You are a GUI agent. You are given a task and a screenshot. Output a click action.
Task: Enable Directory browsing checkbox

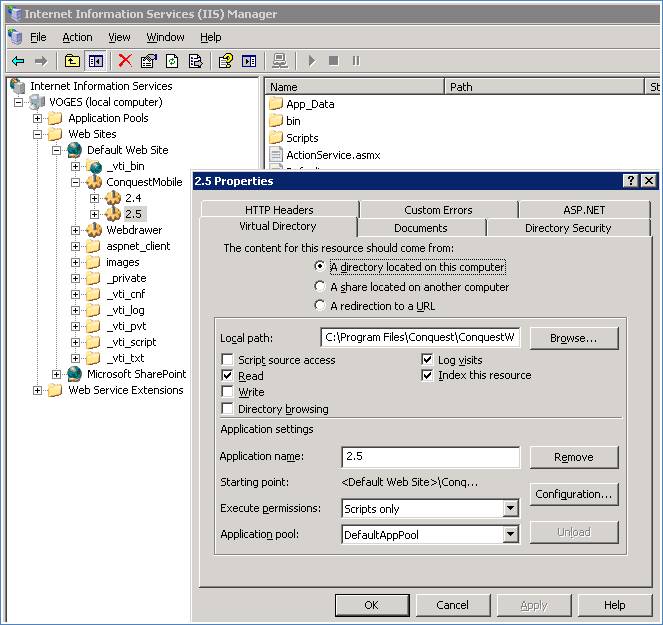[227, 408]
